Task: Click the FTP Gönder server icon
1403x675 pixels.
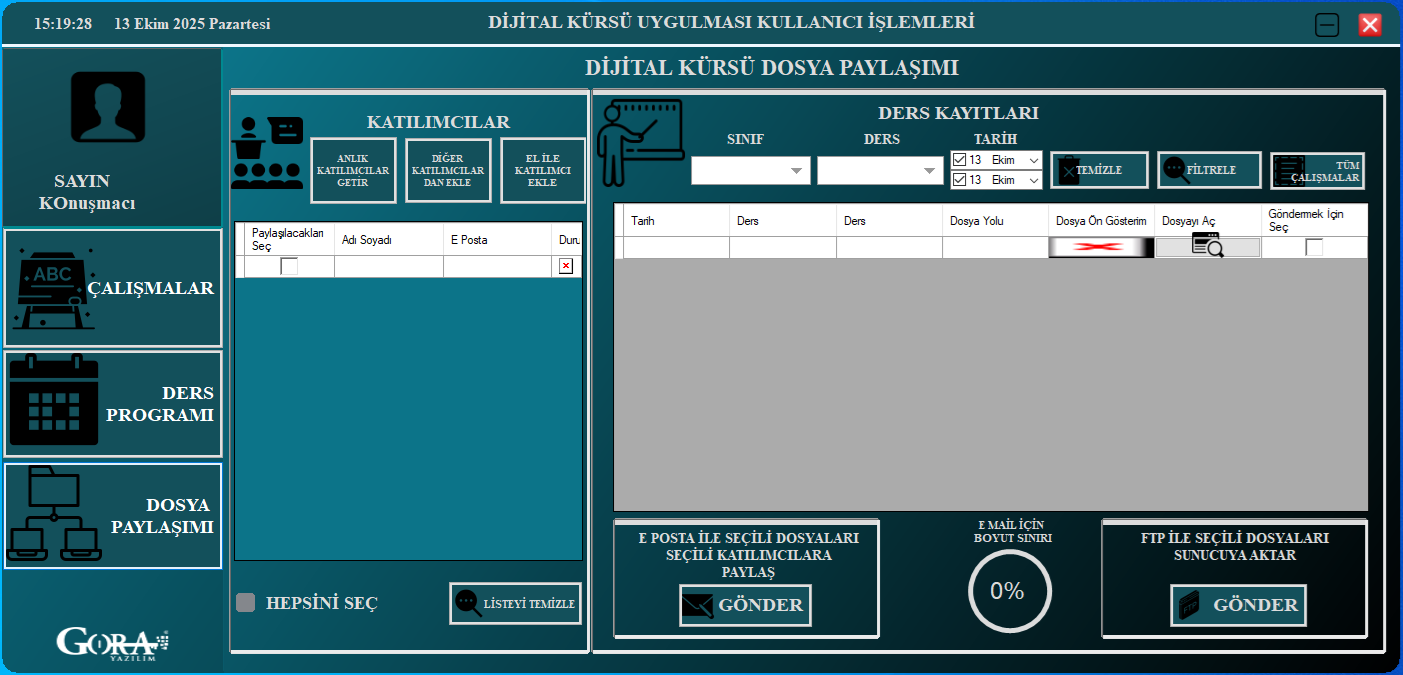Action: 1189,606
